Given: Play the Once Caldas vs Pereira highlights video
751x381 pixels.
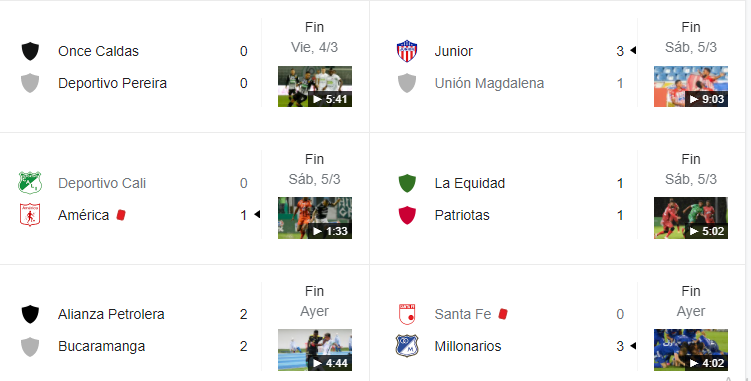Looking at the screenshot, I should pos(315,86).
